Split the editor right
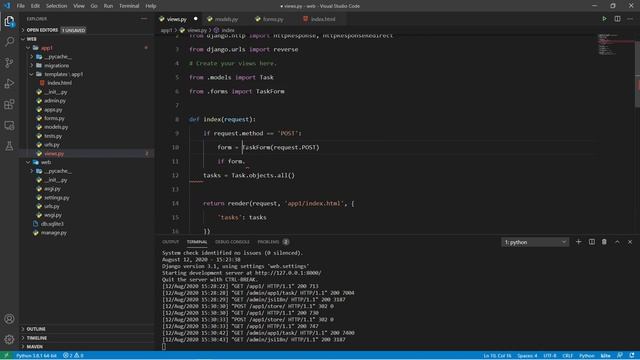The image size is (640, 360). coord(617,19)
